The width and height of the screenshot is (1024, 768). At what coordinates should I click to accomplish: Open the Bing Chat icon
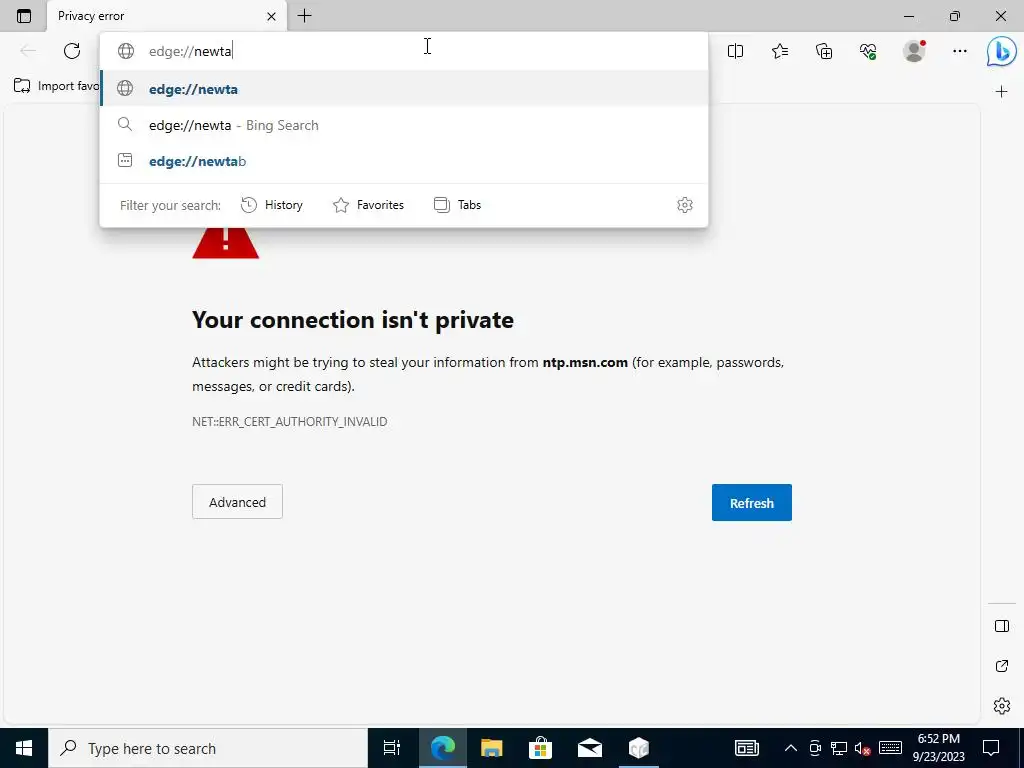[1001, 52]
